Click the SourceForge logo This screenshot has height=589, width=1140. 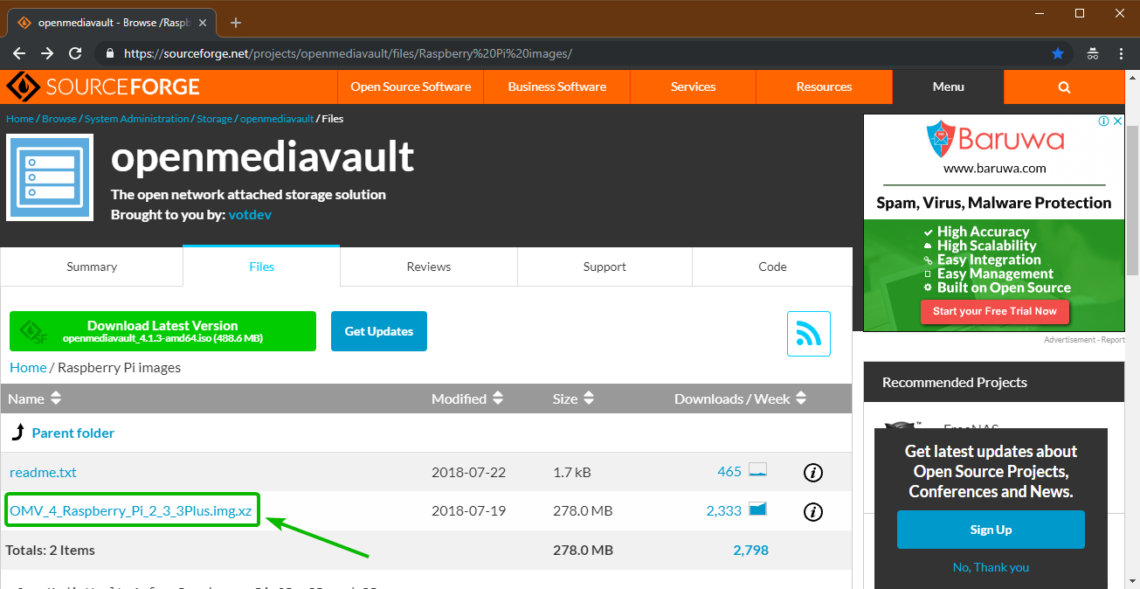point(103,87)
